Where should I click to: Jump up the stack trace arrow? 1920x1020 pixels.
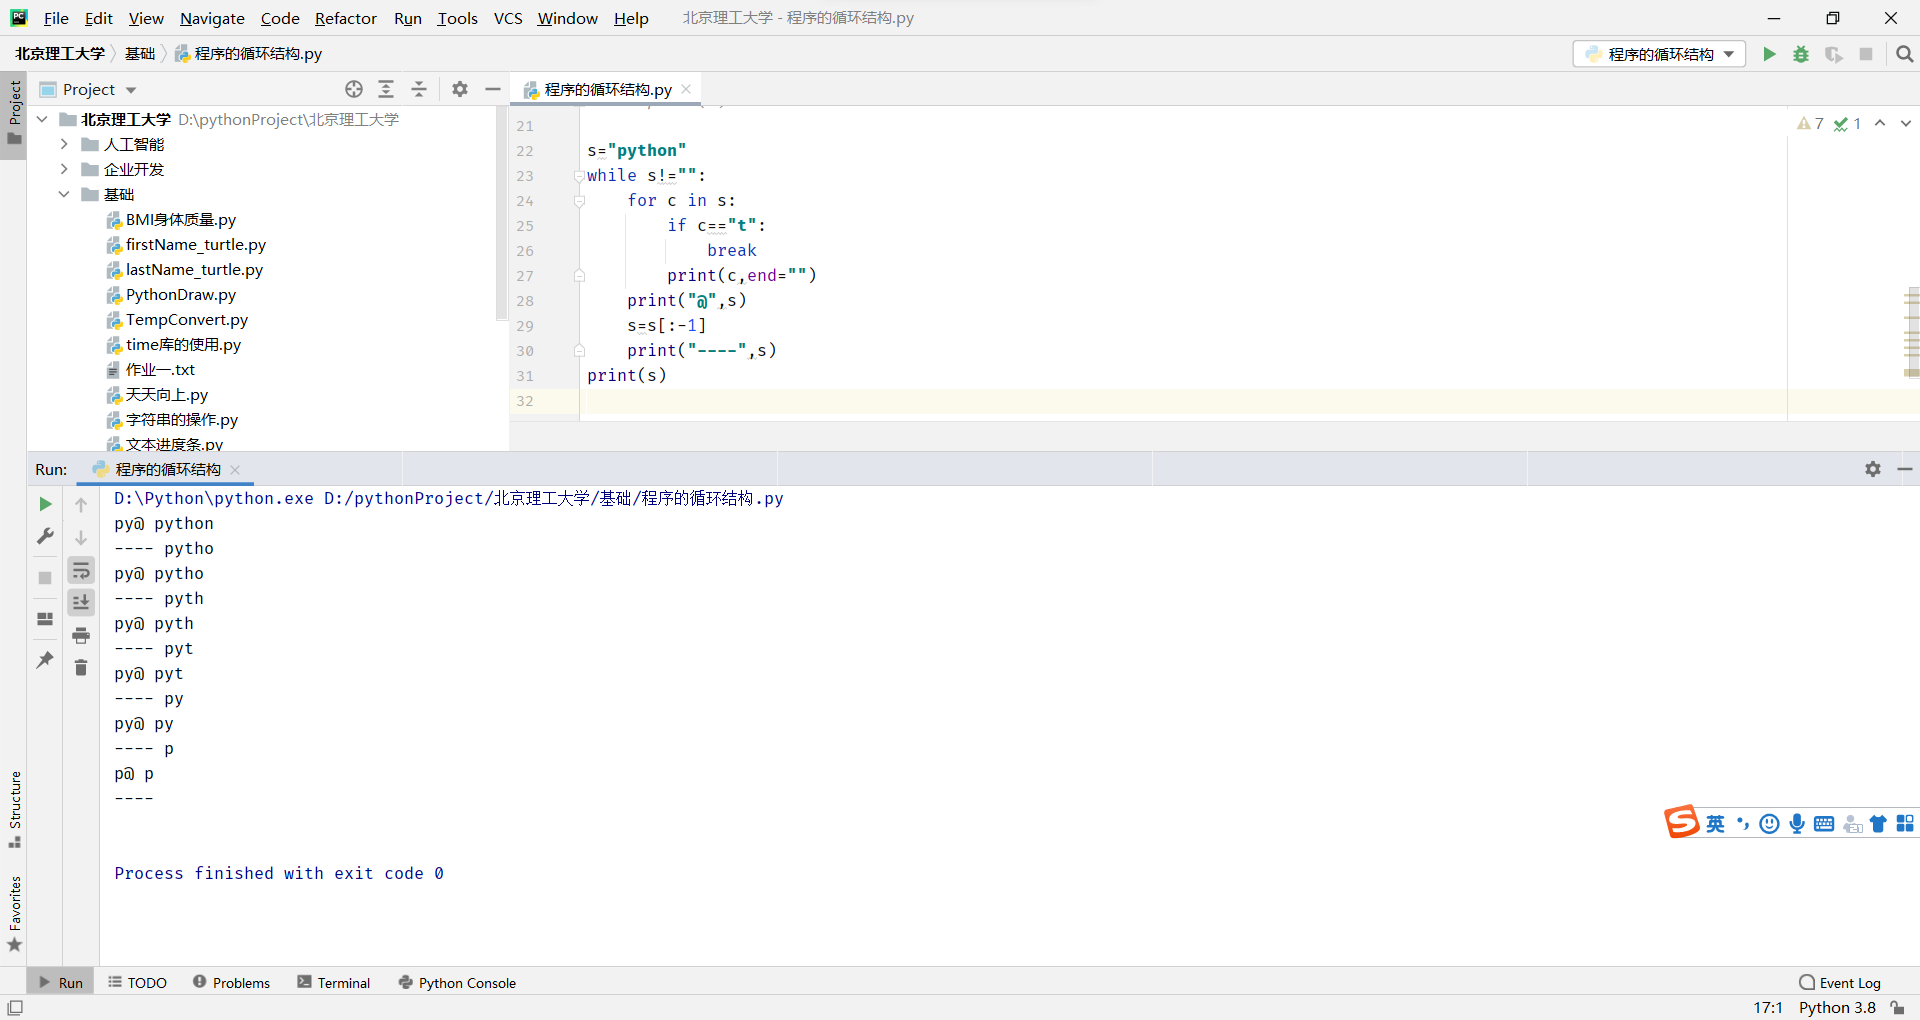[81, 504]
